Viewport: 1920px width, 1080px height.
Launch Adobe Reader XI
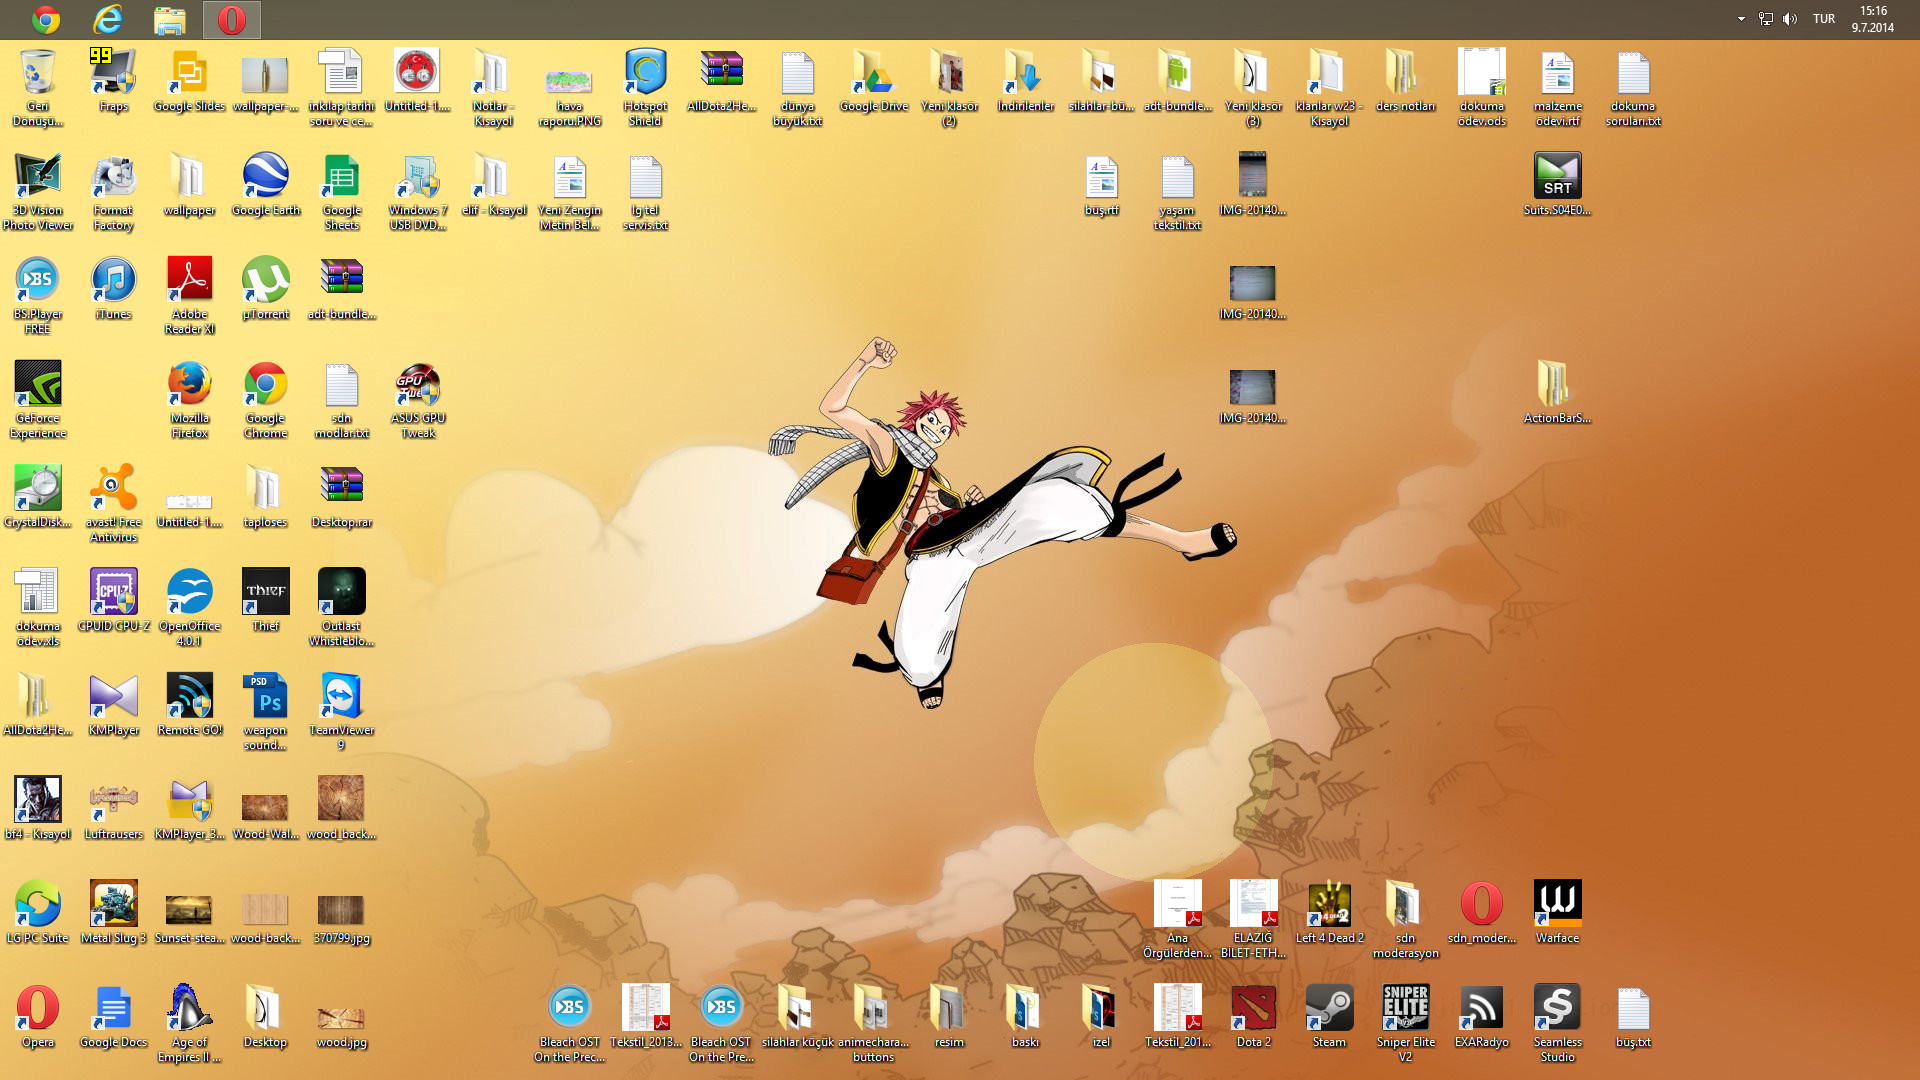click(190, 296)
